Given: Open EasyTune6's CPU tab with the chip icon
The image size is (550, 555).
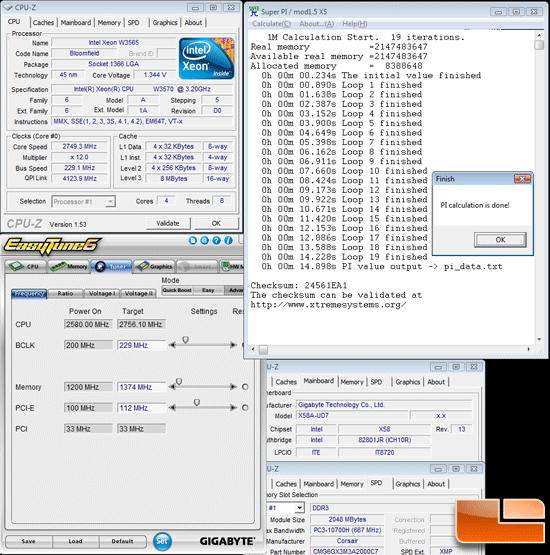Looking at the screenshot, I should tap(25, 266).
